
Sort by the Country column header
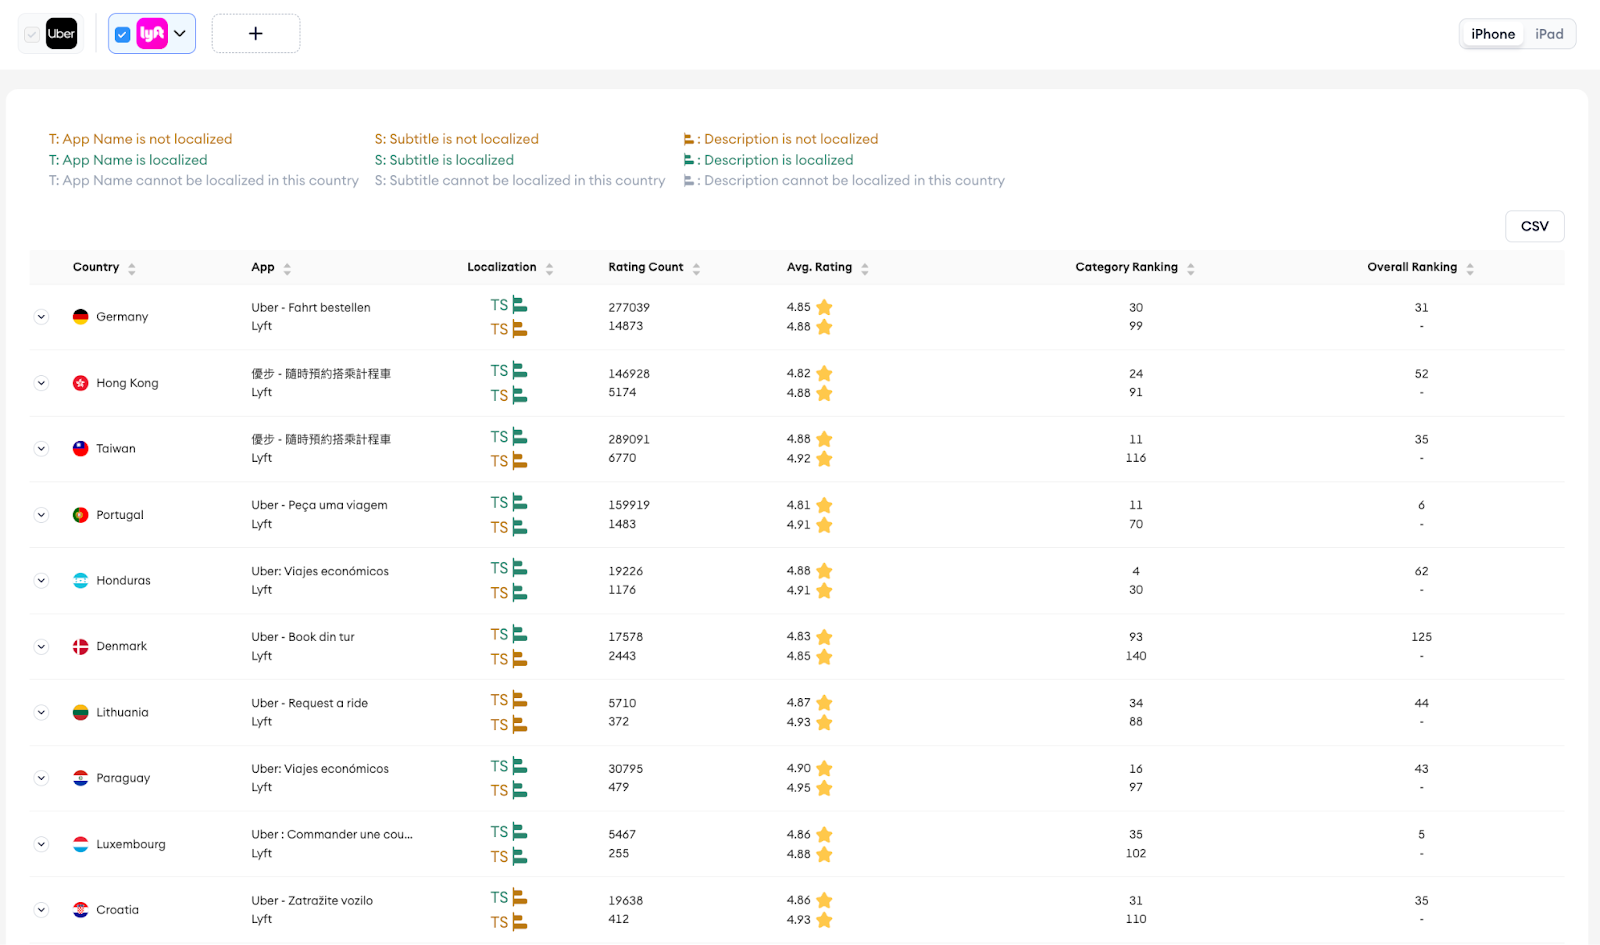[x=96, y=267]
